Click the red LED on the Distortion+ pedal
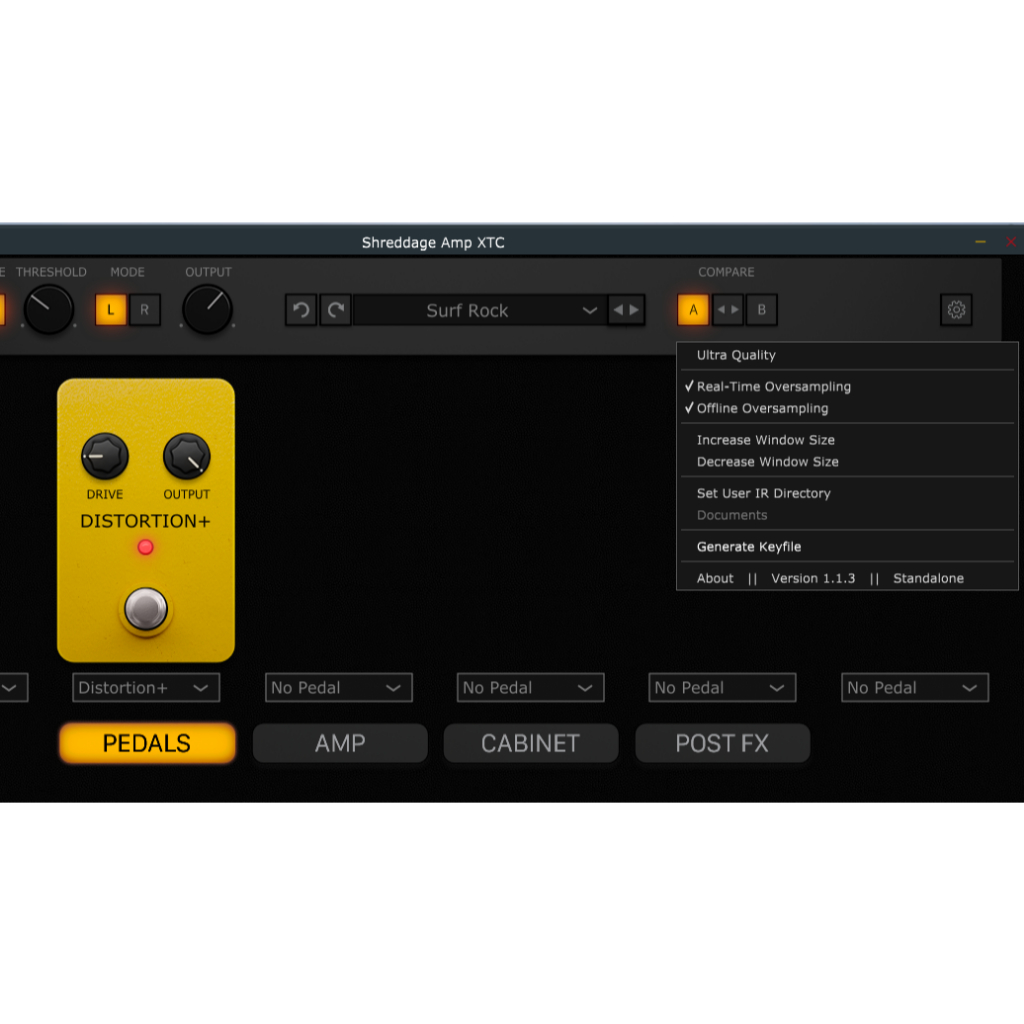Viewport: 1024px width, 1024px height. point(145,547)
